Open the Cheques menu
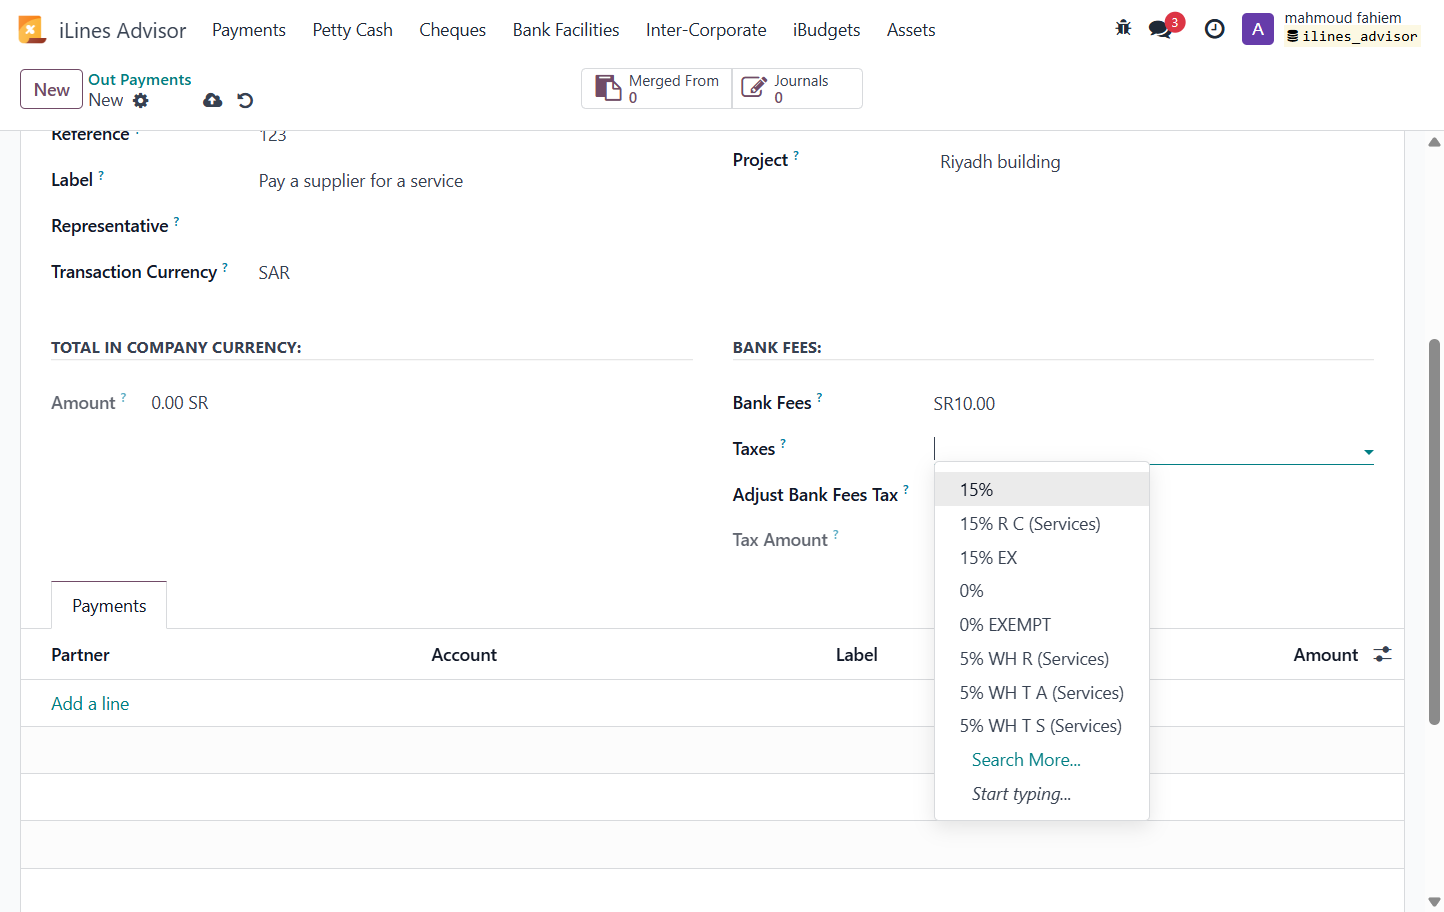 click(x=452, y=30)
